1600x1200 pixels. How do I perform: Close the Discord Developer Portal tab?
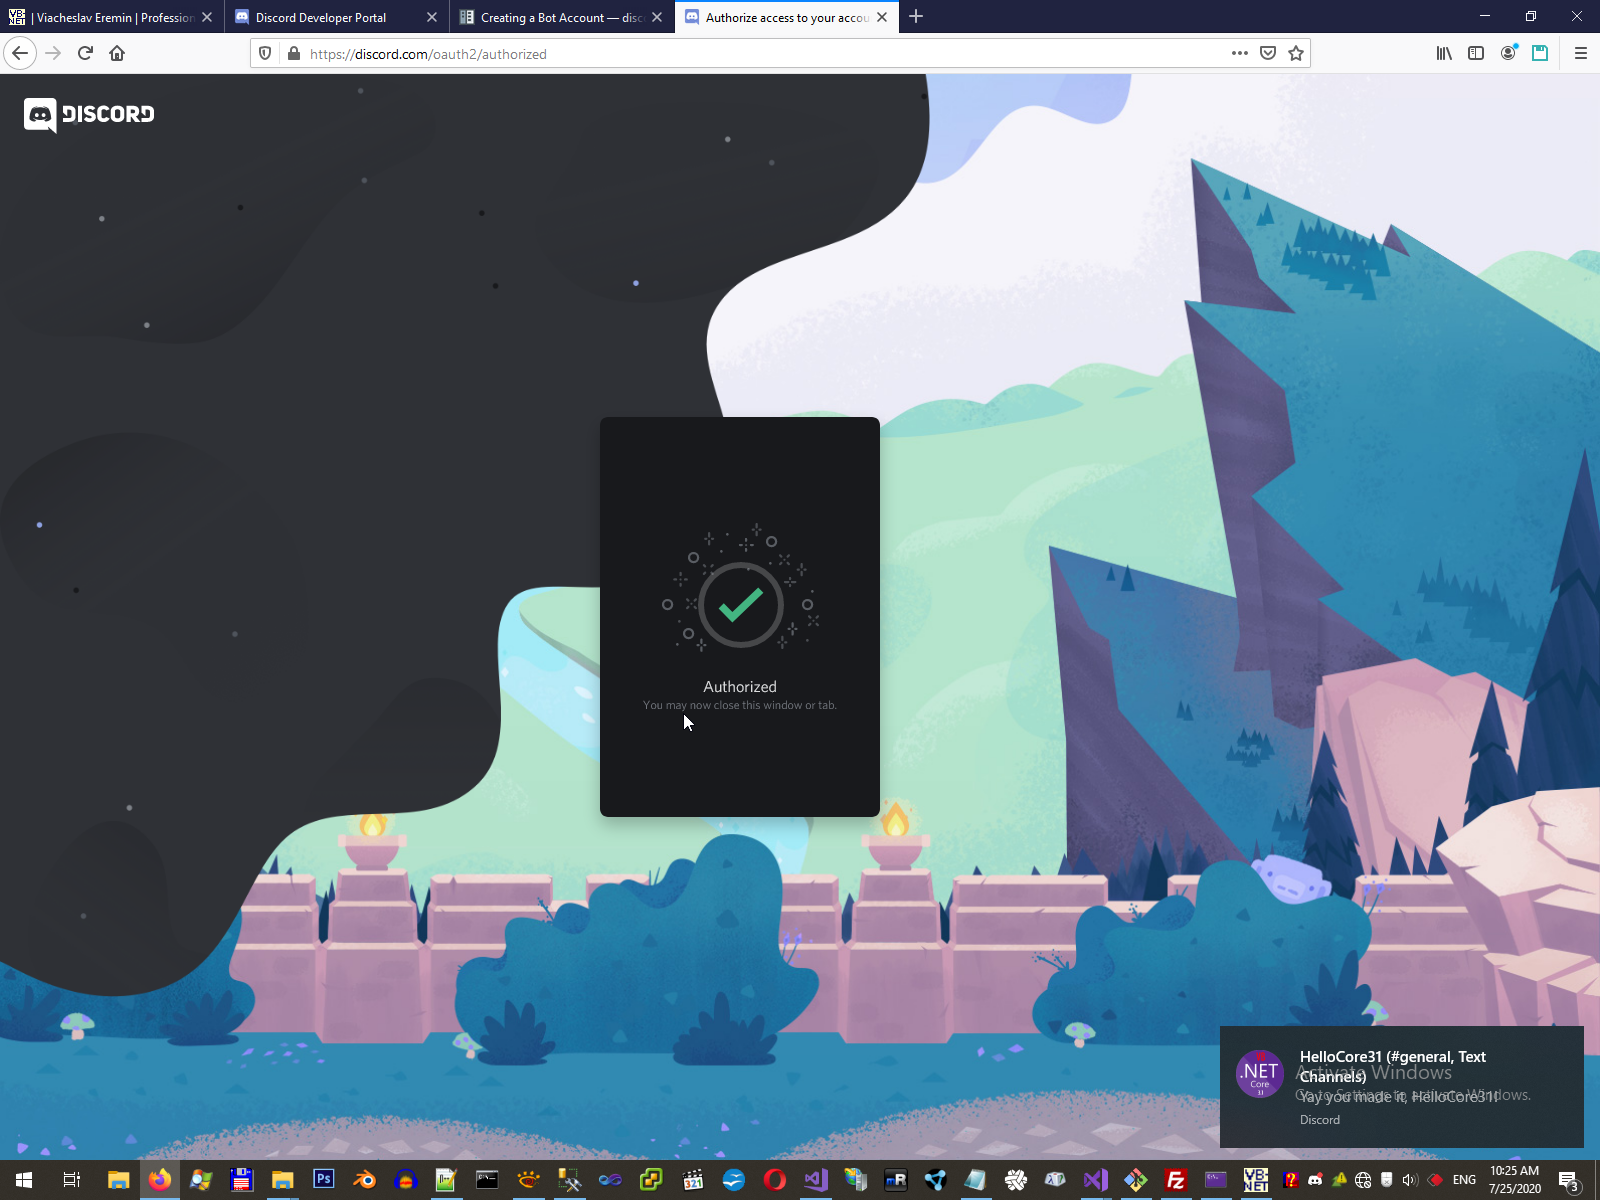432,17
